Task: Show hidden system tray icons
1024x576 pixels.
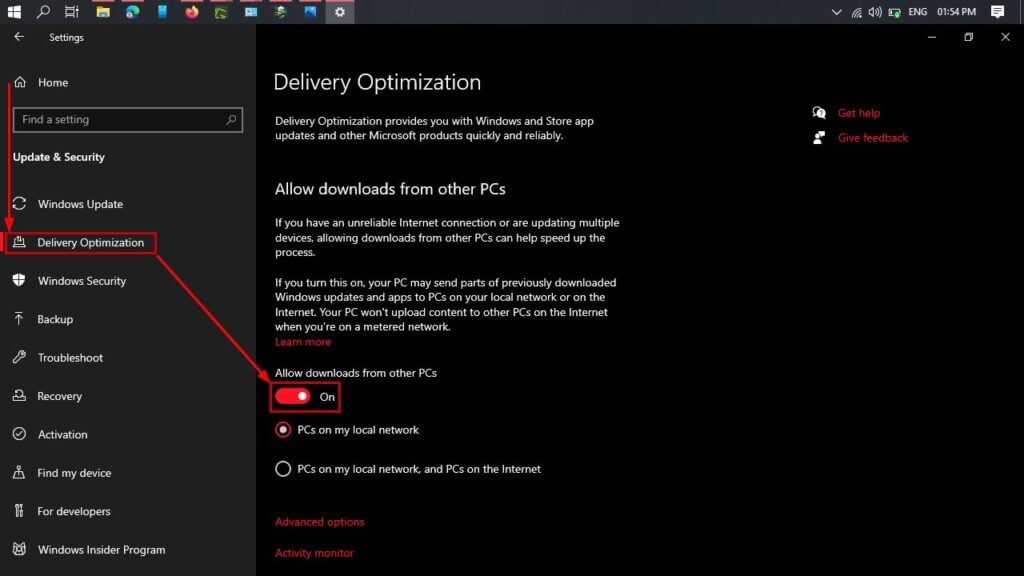Action: (x=836, y=12)
